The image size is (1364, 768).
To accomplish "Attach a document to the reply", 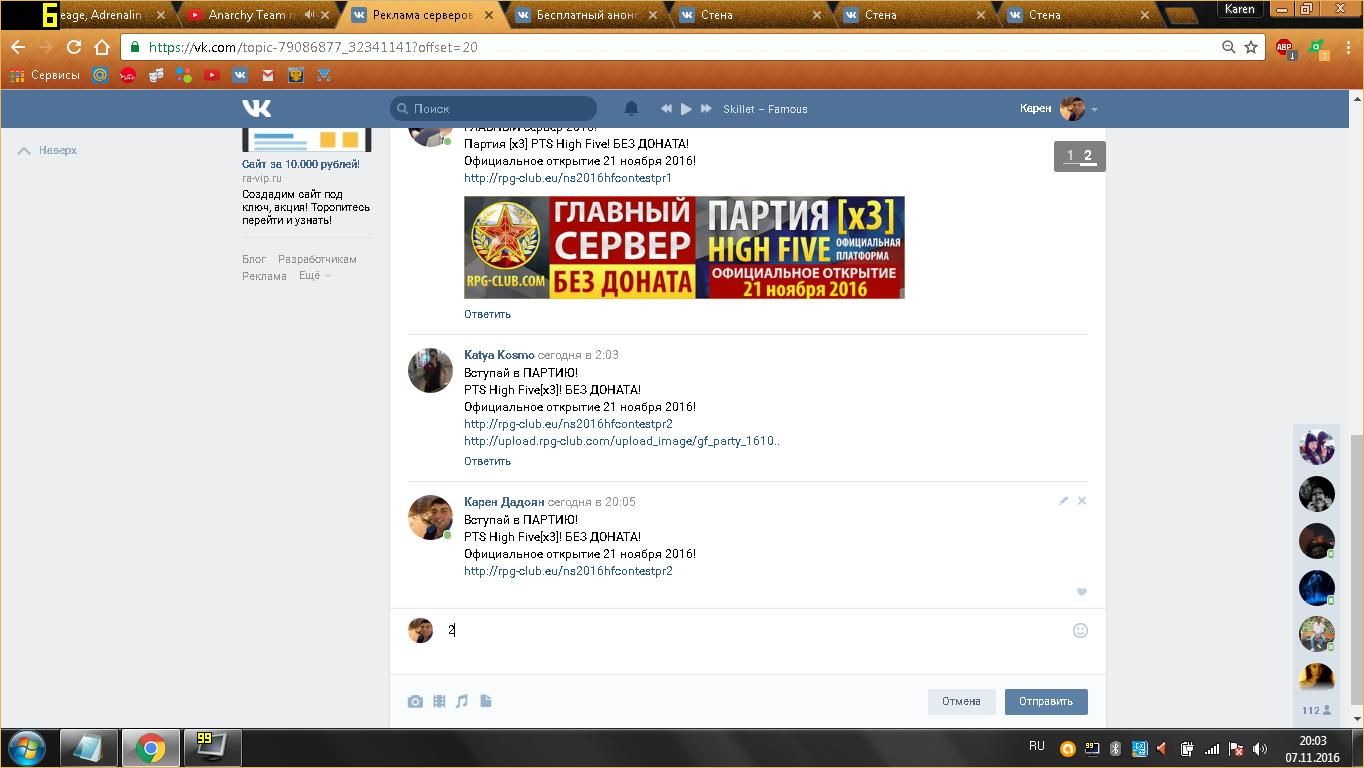I will [x=486, y=701].
